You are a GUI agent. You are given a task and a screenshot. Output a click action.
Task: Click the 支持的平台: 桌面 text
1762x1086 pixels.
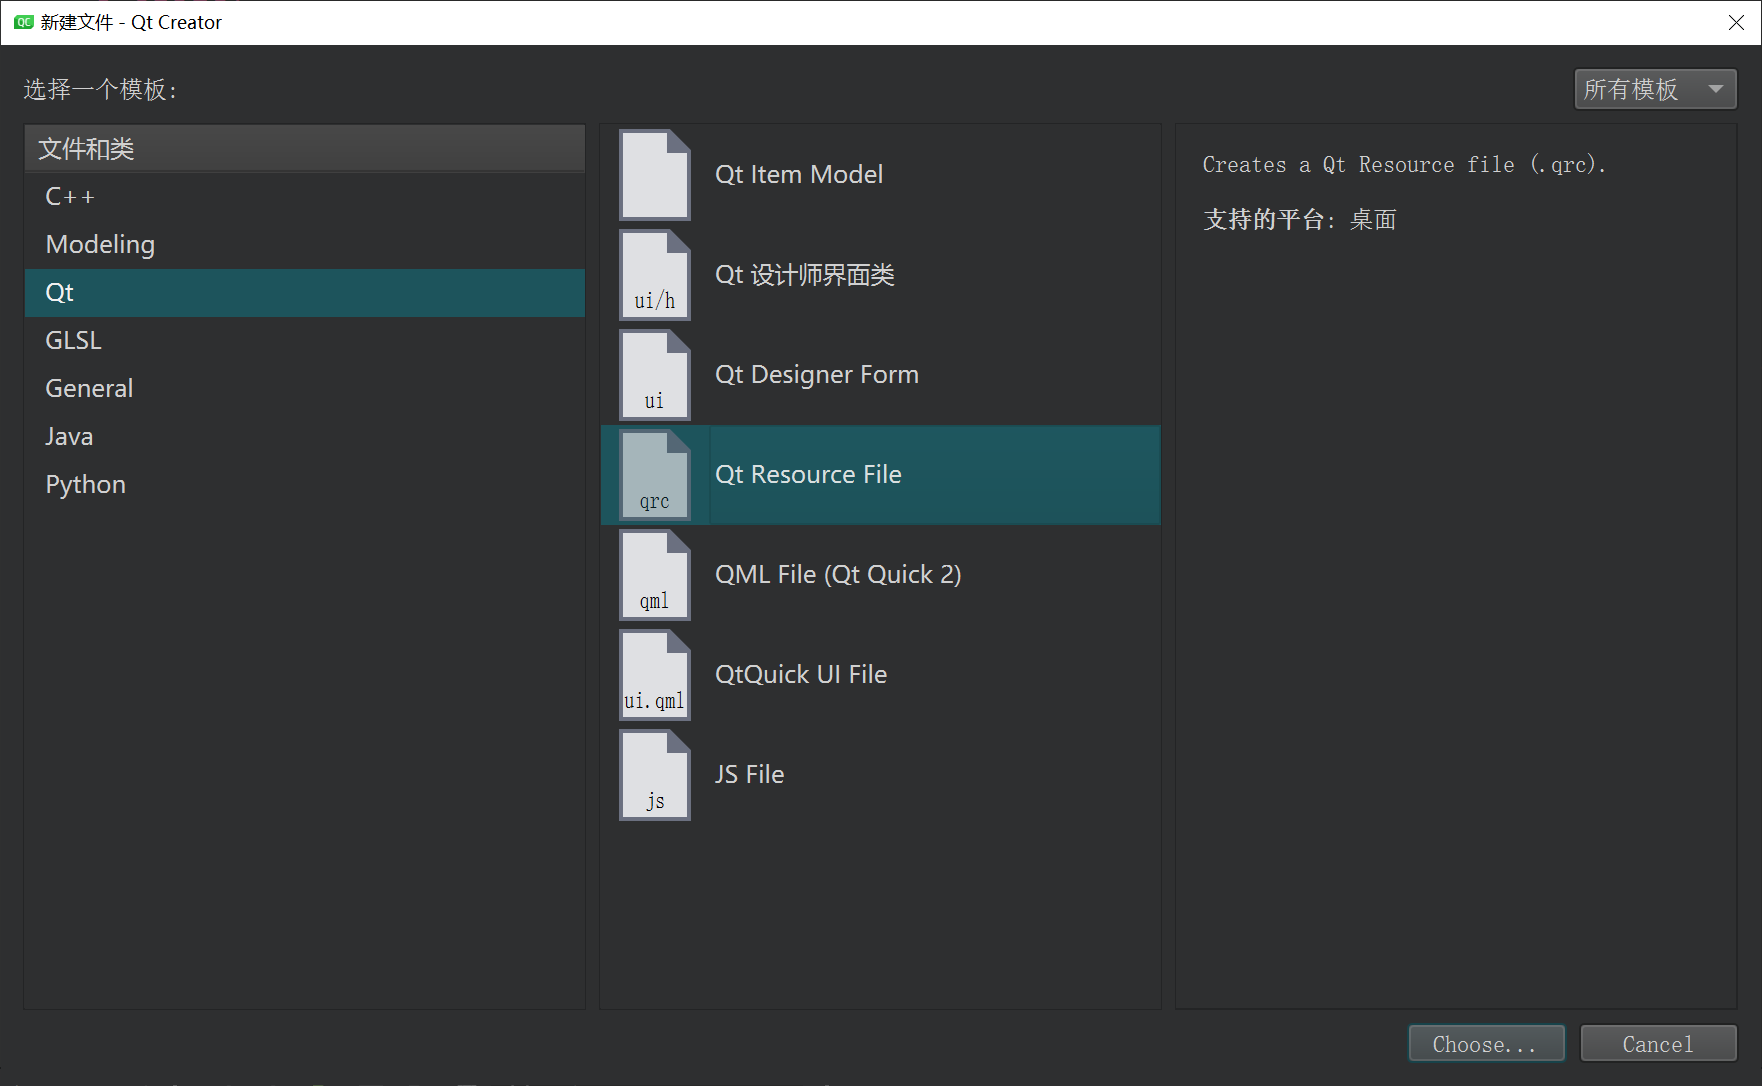click(x=1300, y=220)
